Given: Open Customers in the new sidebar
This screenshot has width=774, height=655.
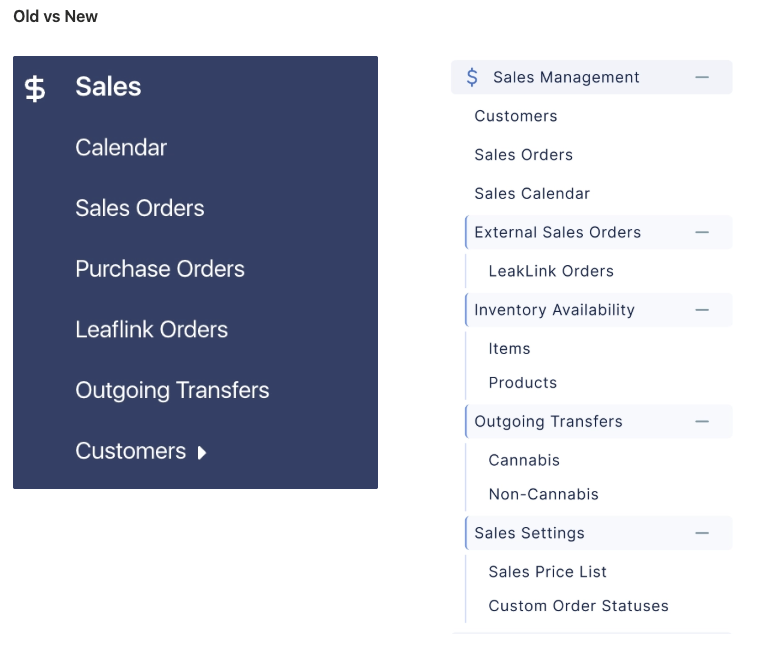Looking at the screenshot, I should (x=516, y=116).
